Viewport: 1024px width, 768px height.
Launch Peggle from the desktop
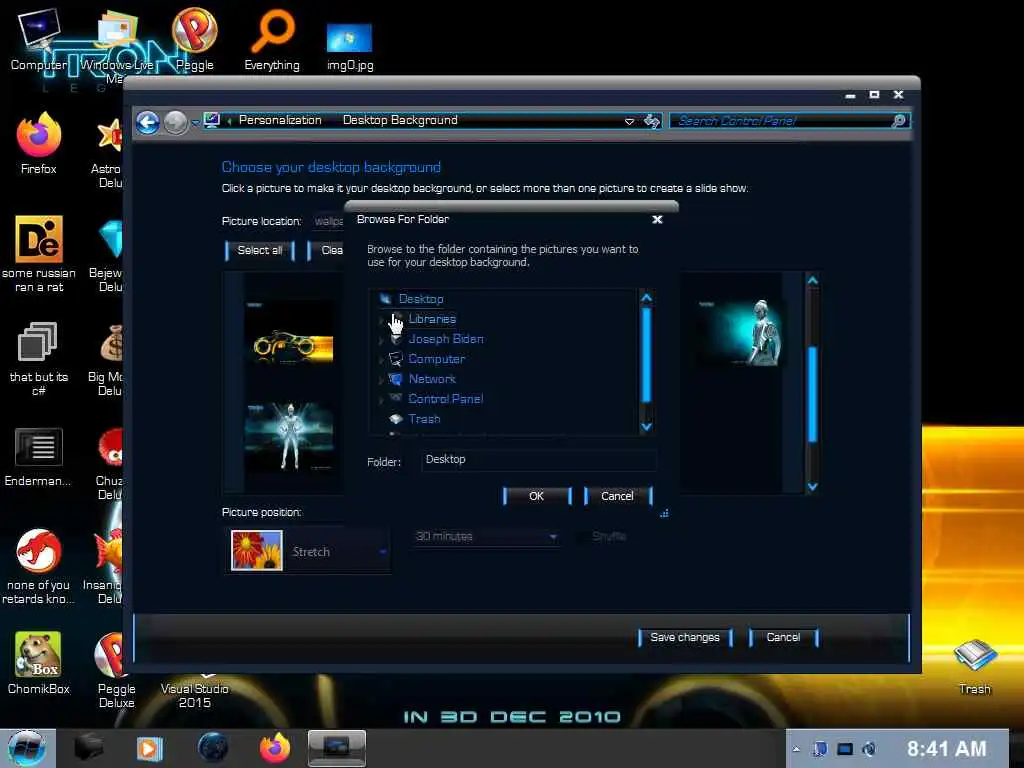pyautogui.click(x=195, y=38)
